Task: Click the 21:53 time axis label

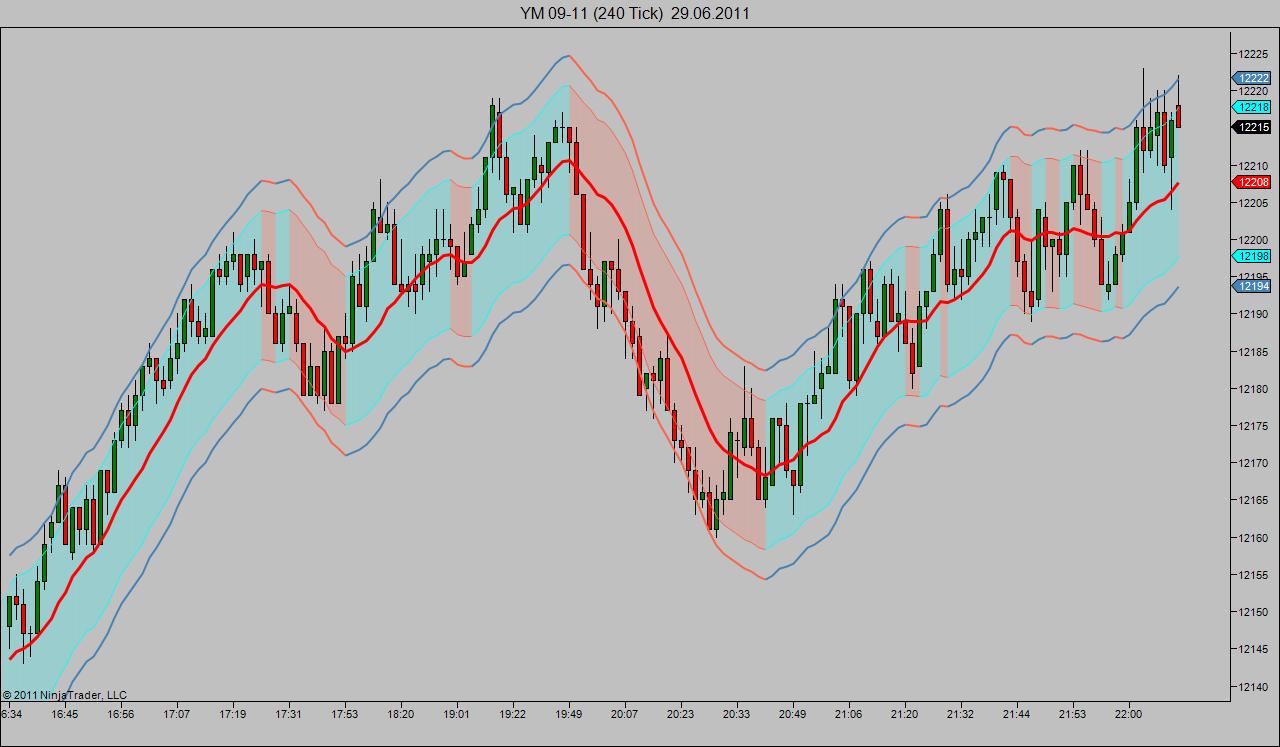Action: (x=1073, y=715)
